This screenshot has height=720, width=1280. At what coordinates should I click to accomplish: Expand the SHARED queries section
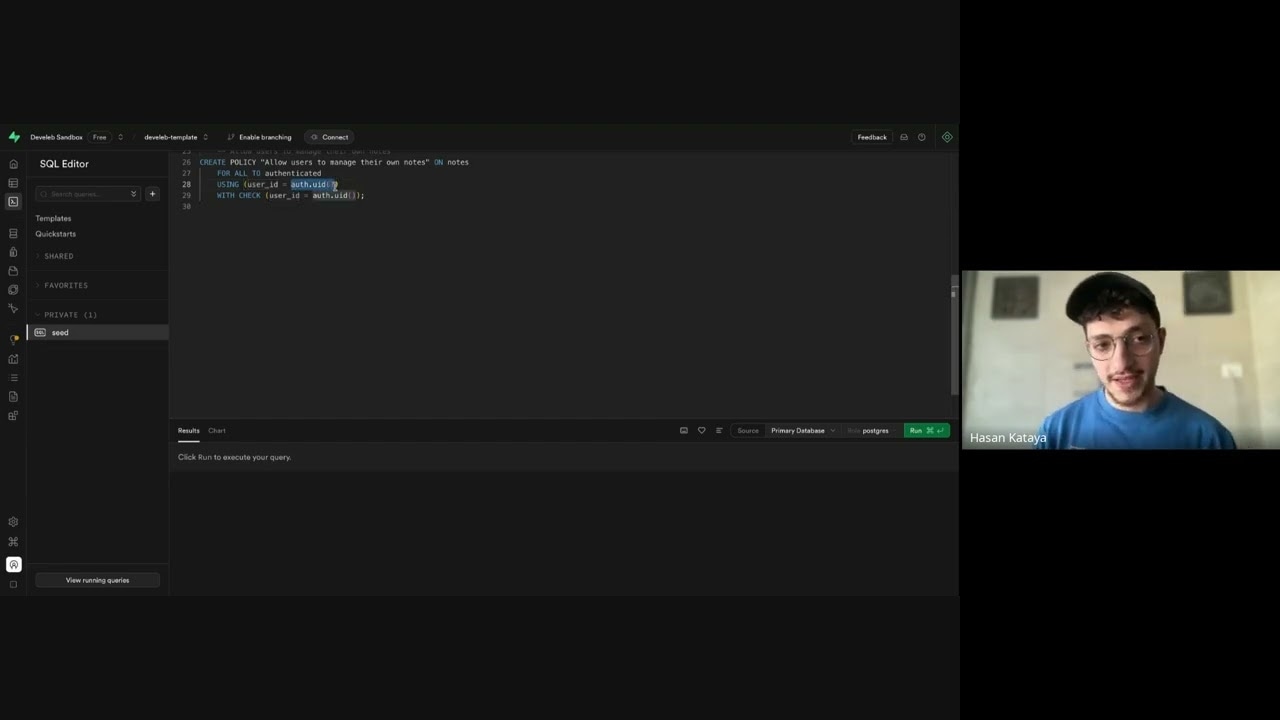click(x=58, y=256)
